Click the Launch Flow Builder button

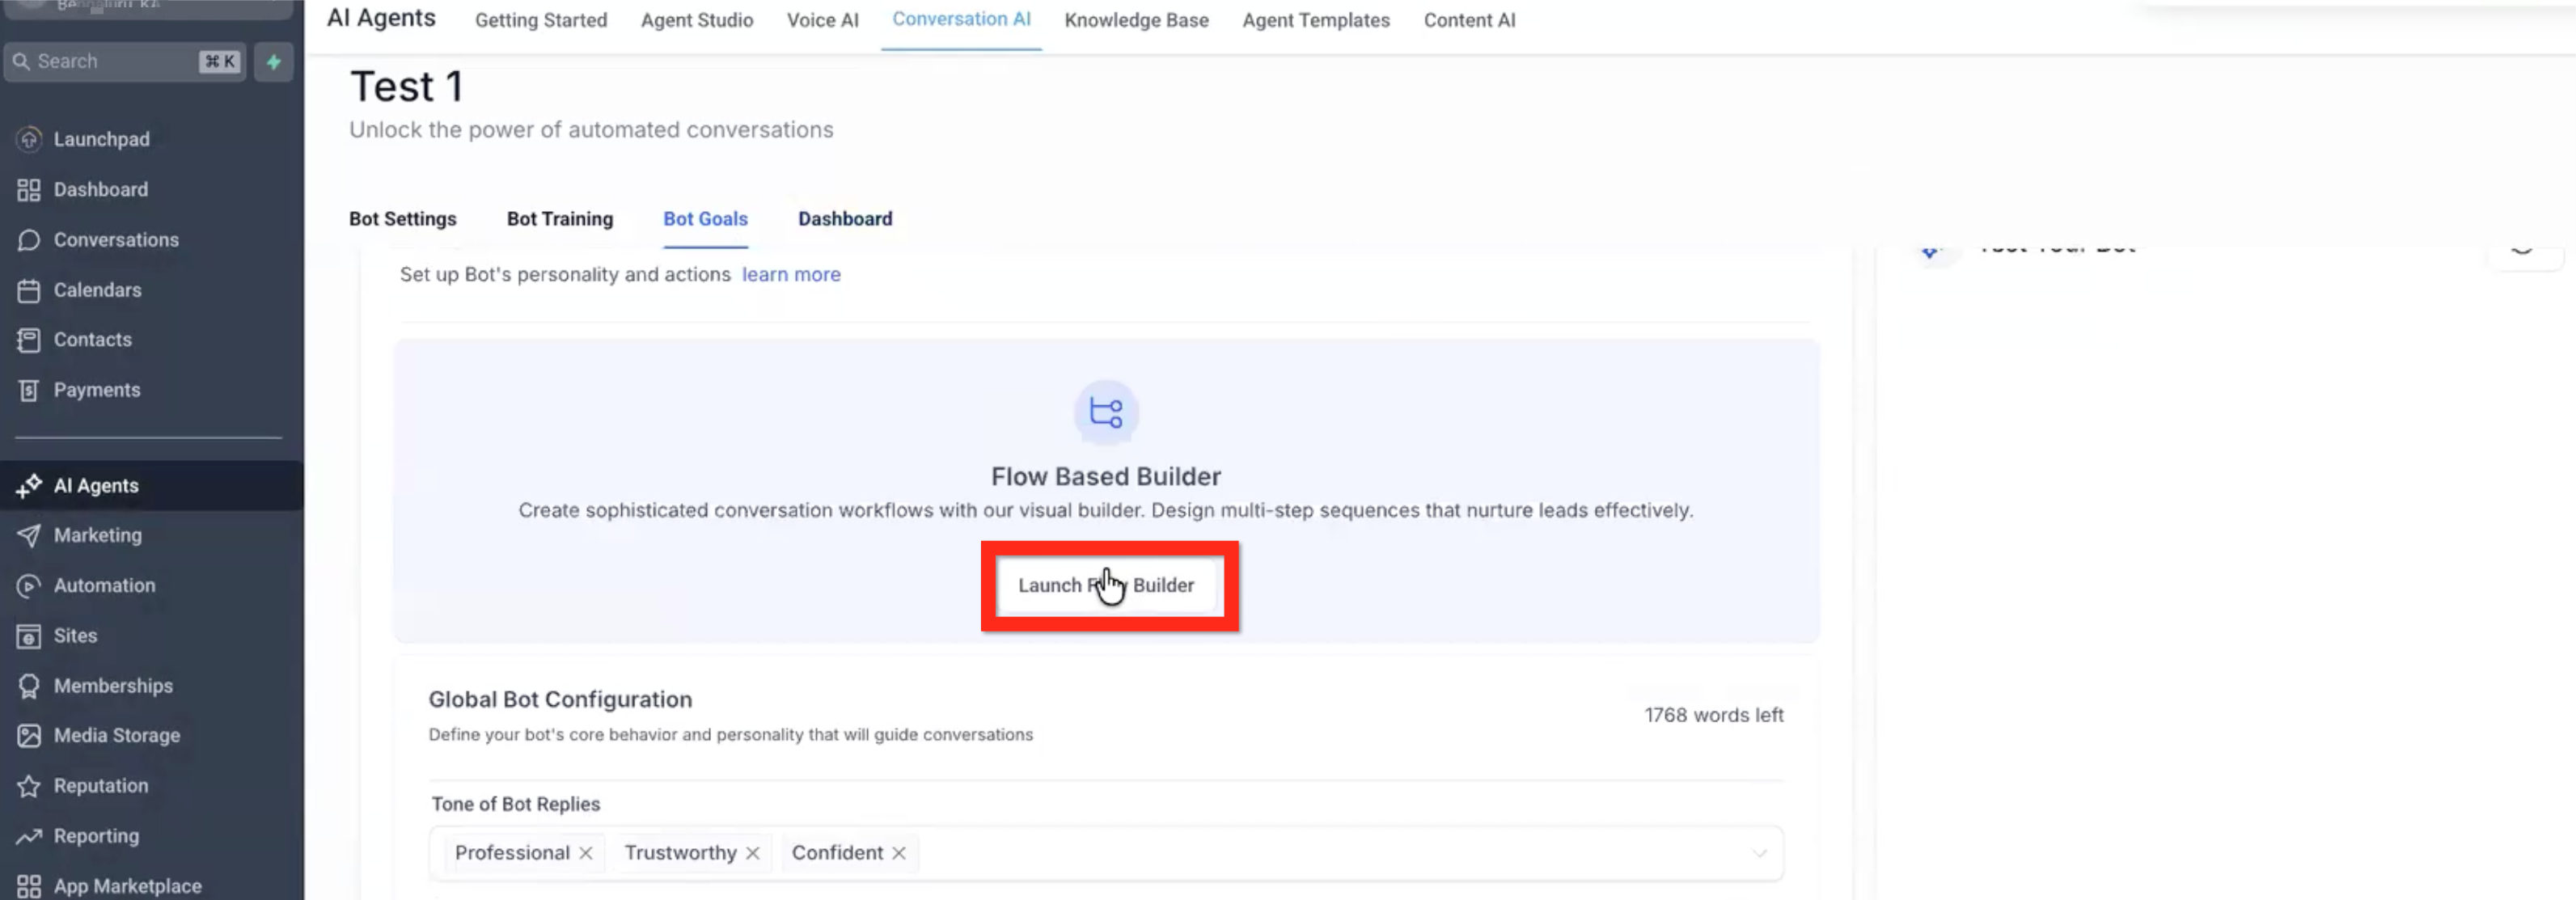point(1105,585)
